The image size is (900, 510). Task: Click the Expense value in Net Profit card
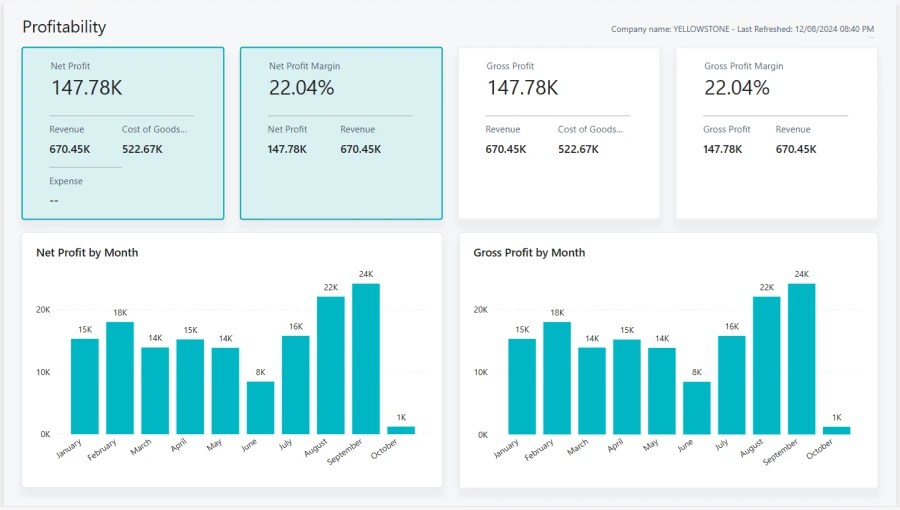56,200
